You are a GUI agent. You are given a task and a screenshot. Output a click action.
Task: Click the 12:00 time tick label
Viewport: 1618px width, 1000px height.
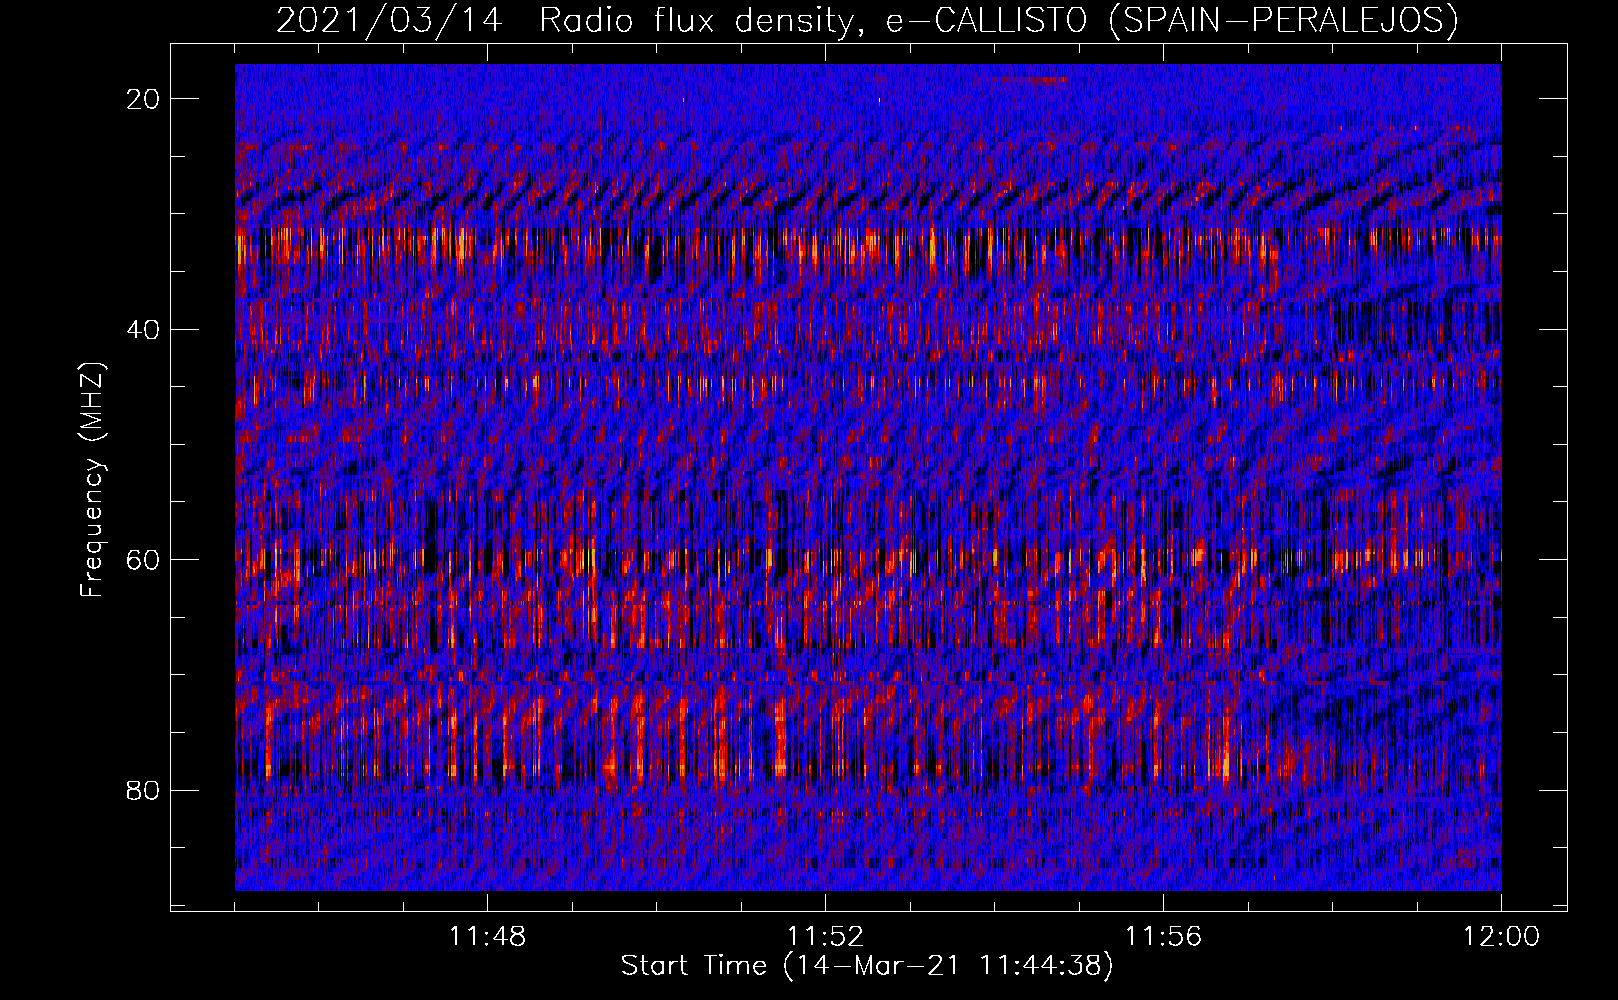1501,937
